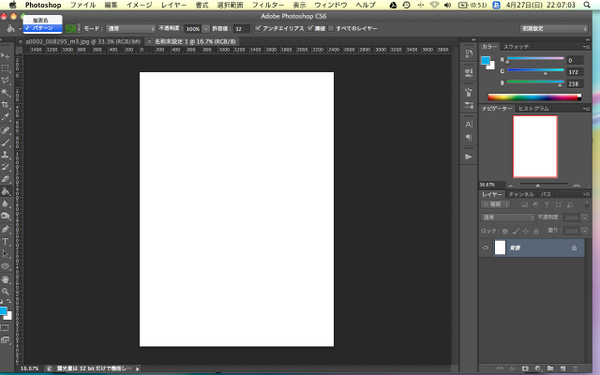Viewport: 600px width, 375px height.
Task: Click the color spectrum ramp bar
Action: (535, 97)
